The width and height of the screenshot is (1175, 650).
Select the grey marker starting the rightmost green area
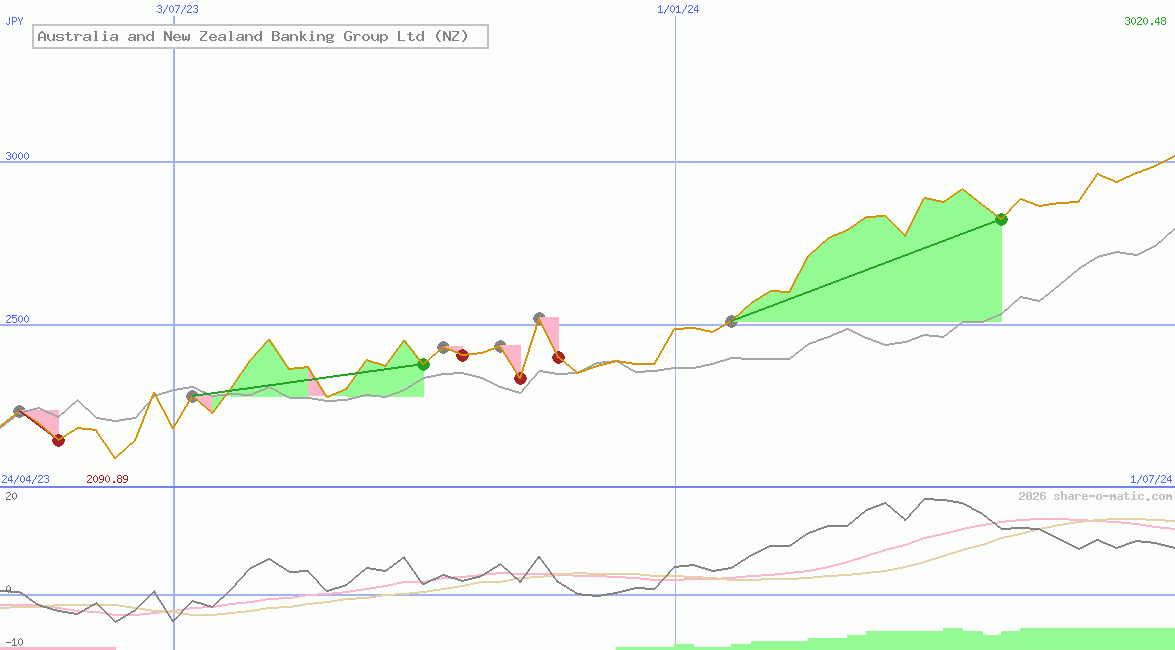tap(731, 320)
